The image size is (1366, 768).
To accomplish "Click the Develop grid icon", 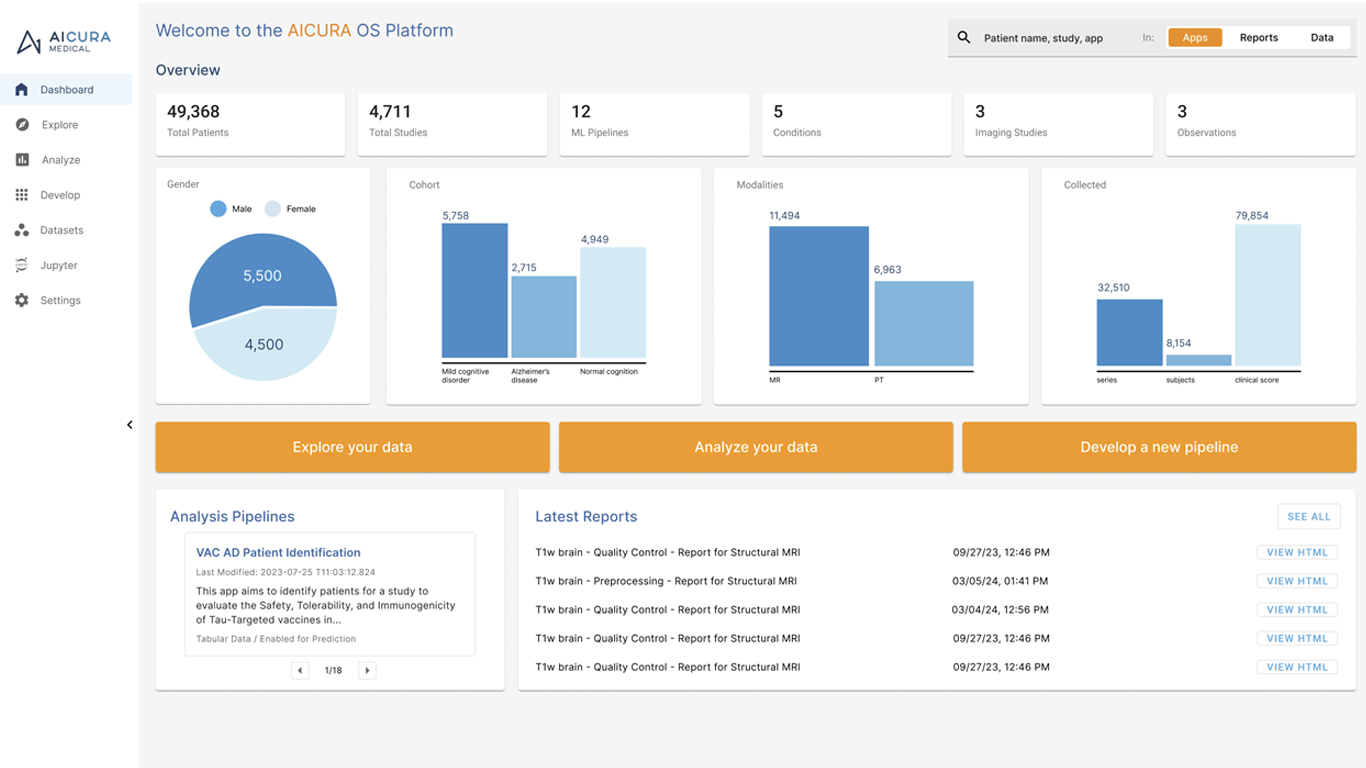I will click(x=22, y=195).
